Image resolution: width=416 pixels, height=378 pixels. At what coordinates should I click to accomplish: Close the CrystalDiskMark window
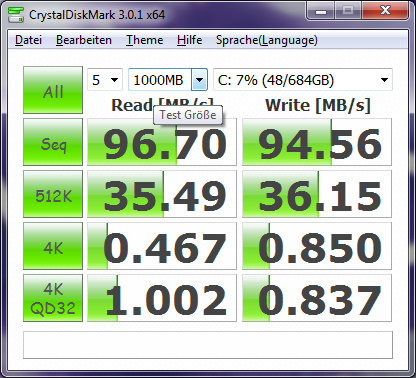pyautogui.click(x=385, y=11)
